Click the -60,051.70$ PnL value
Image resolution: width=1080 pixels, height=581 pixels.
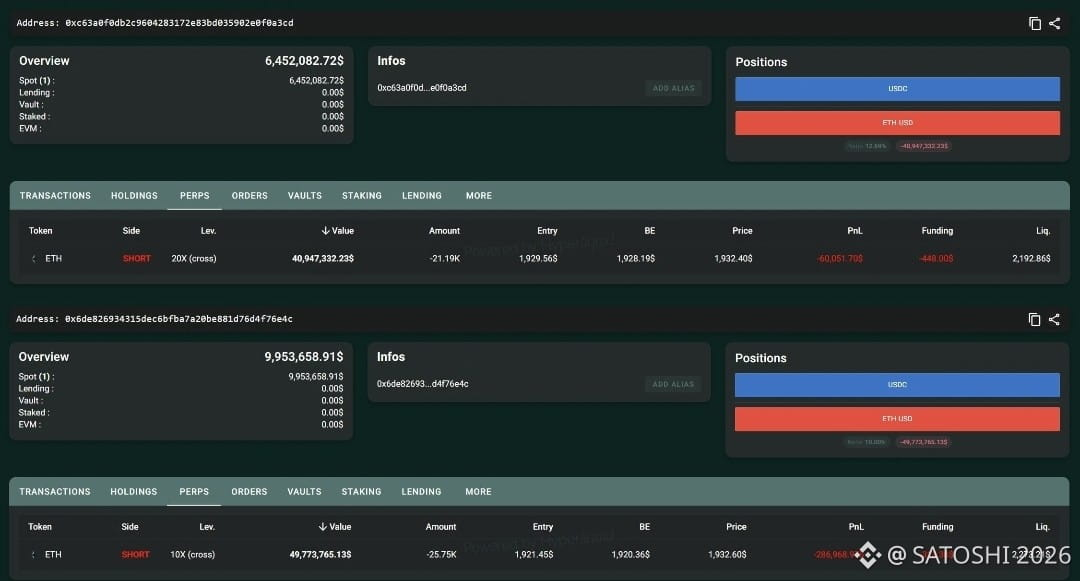click(840, 259)
